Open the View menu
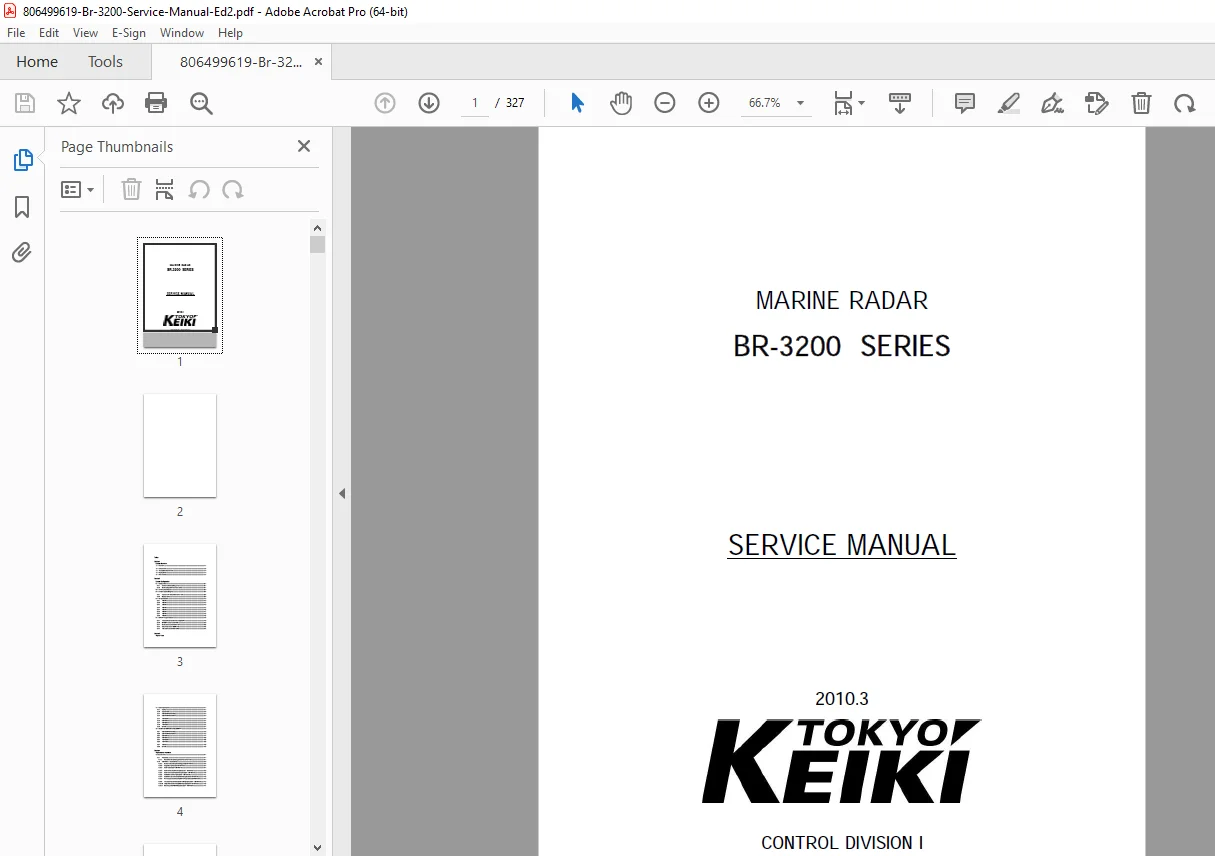Image resolution: width=1215 pixels, height=856 pixels. click(x=86, y=33)
